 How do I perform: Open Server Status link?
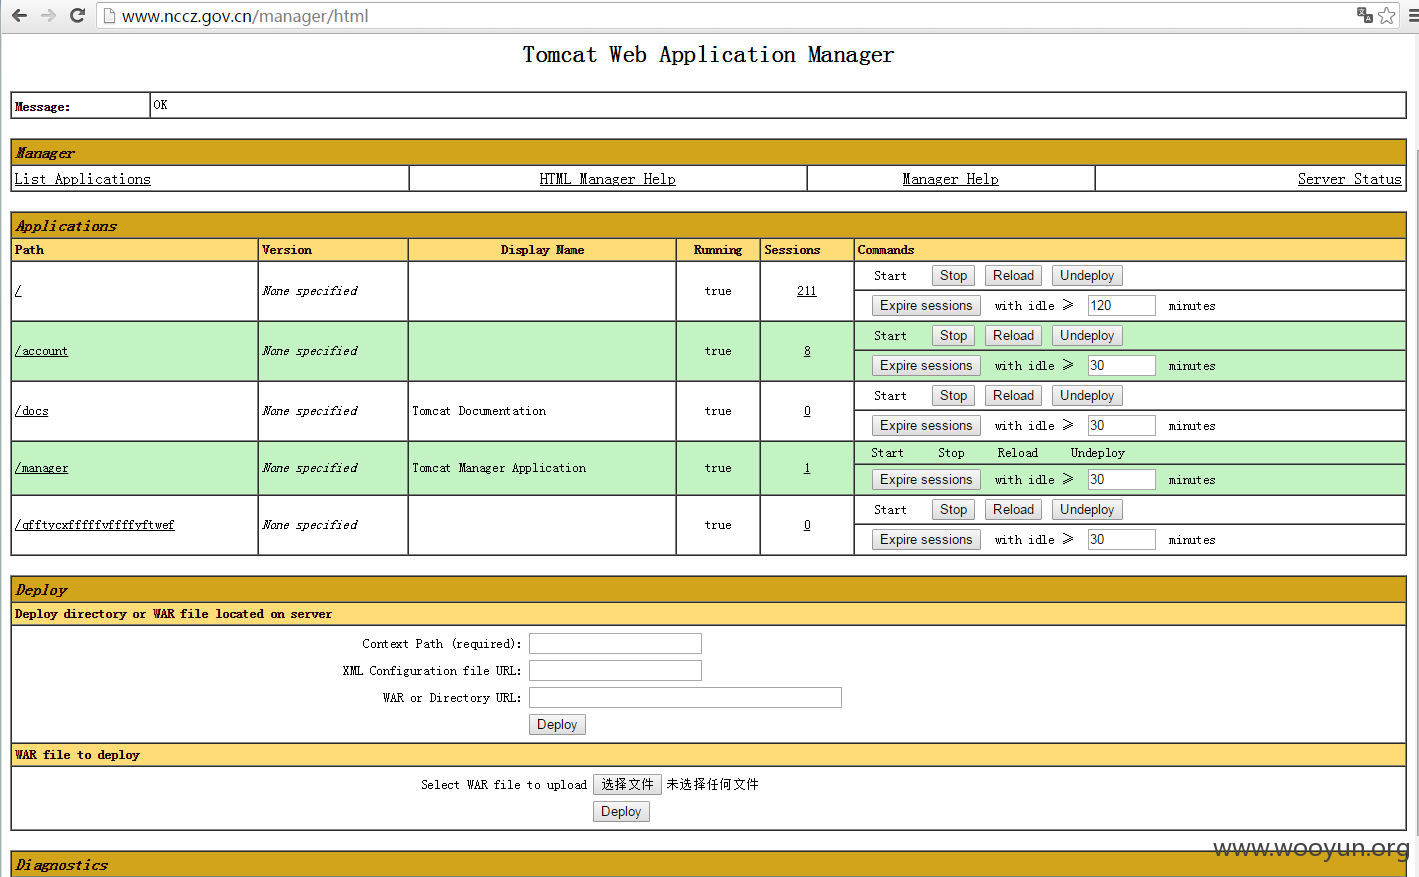point(1349,179)
